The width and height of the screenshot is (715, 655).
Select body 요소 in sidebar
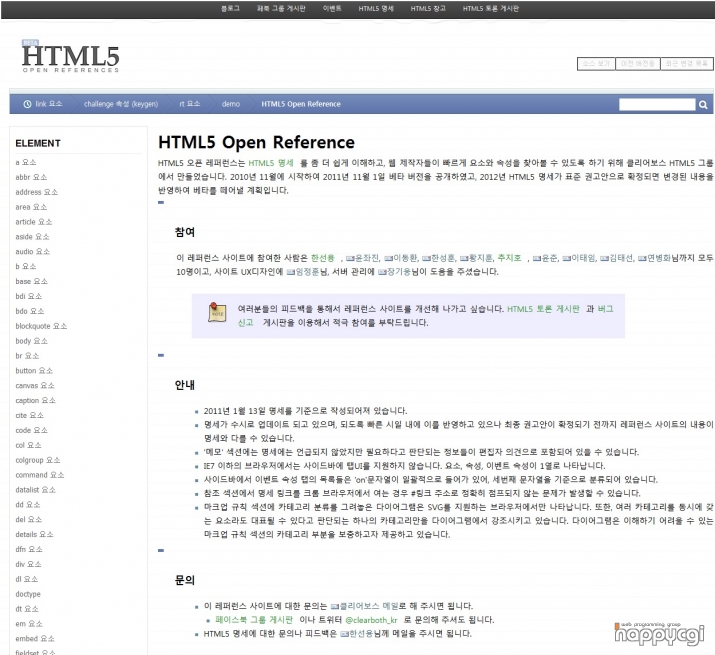pyautogui.click(x=31, y=341)
